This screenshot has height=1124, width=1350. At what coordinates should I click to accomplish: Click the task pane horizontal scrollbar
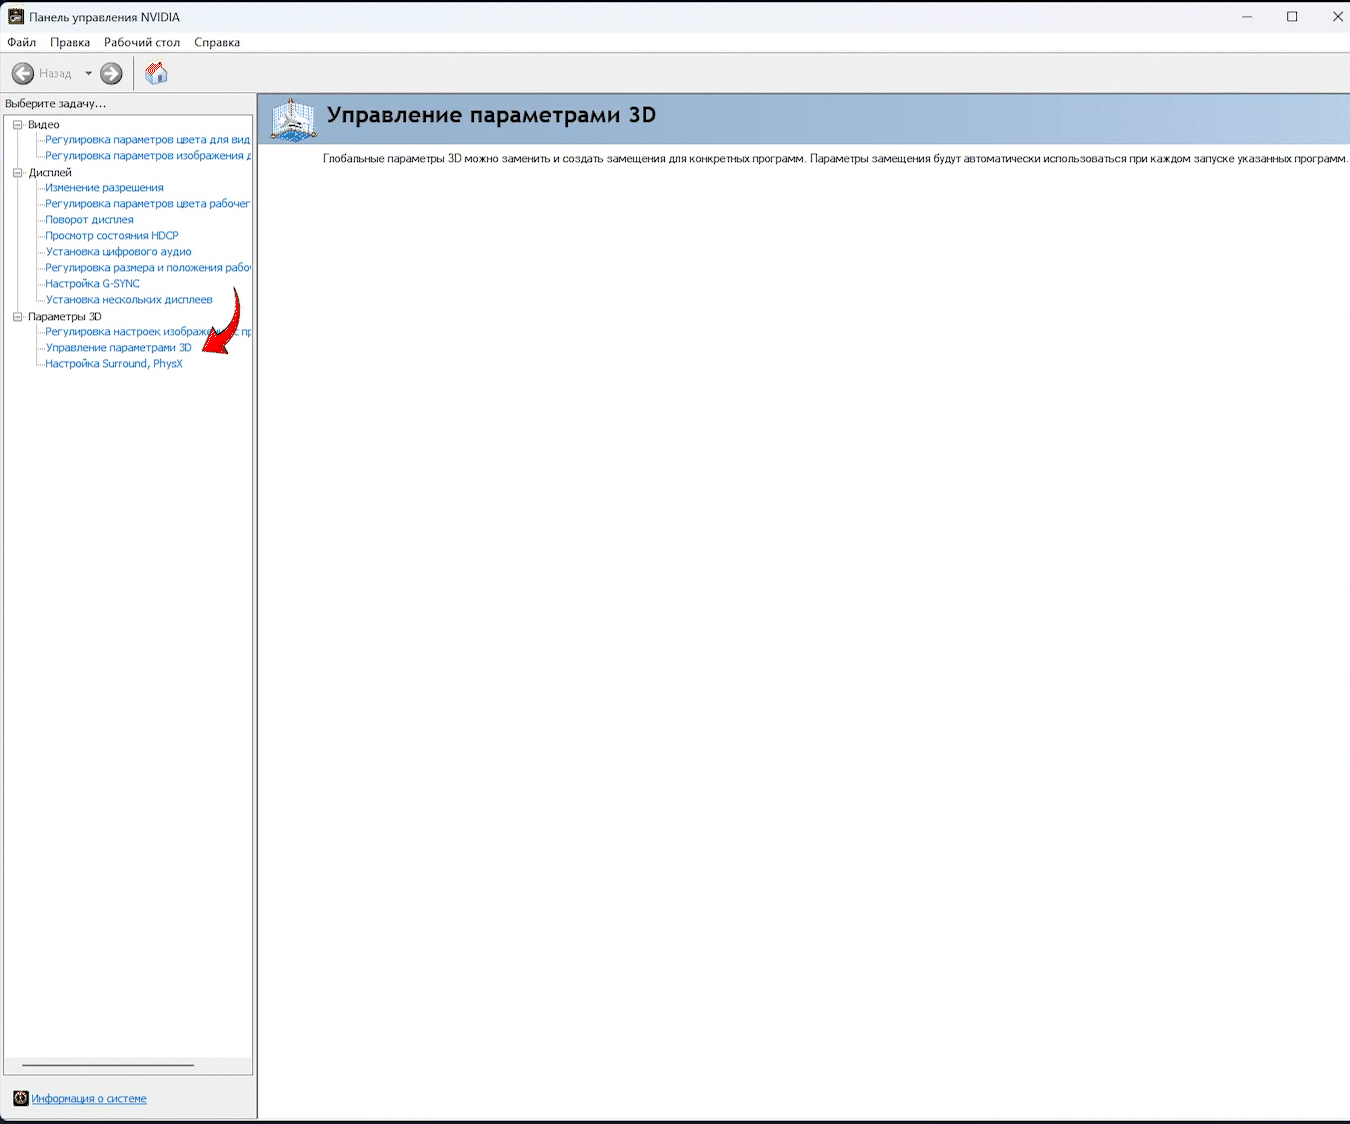(x=108, y=1066)
